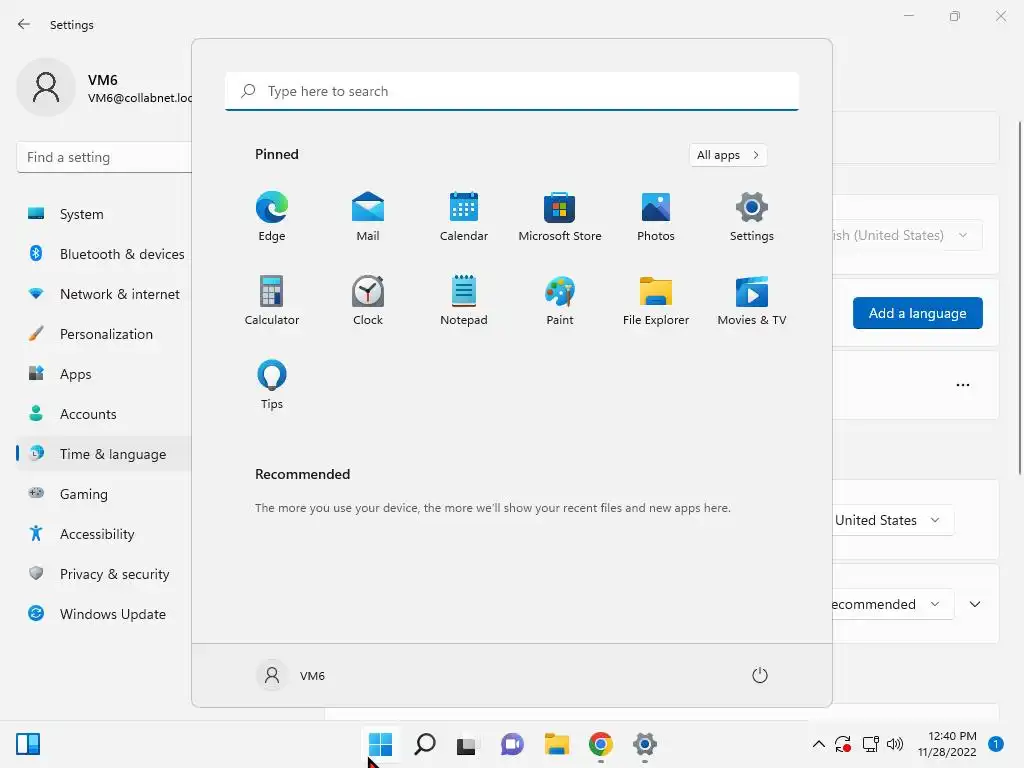1024x768 pixels.
Task: Open Task View on taskbar
Action: tap(466, 744)
